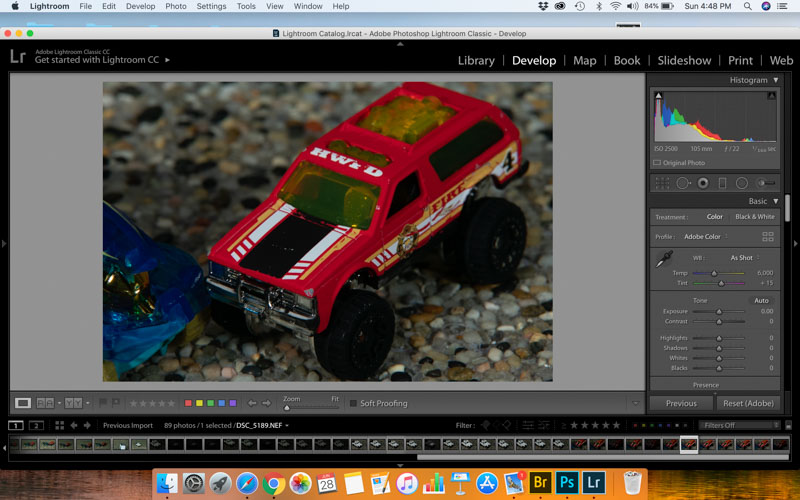Filter by flagged status icon
Viewport: 800px width, 500px height.
[x=486, y=425]
